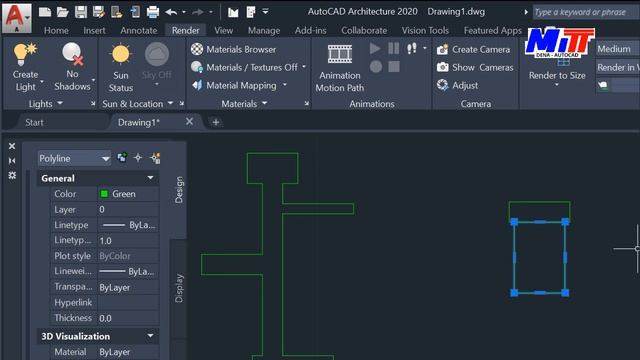Click the Select Objects icon in Properties
640x360 pixels.
tap(138, 158)
